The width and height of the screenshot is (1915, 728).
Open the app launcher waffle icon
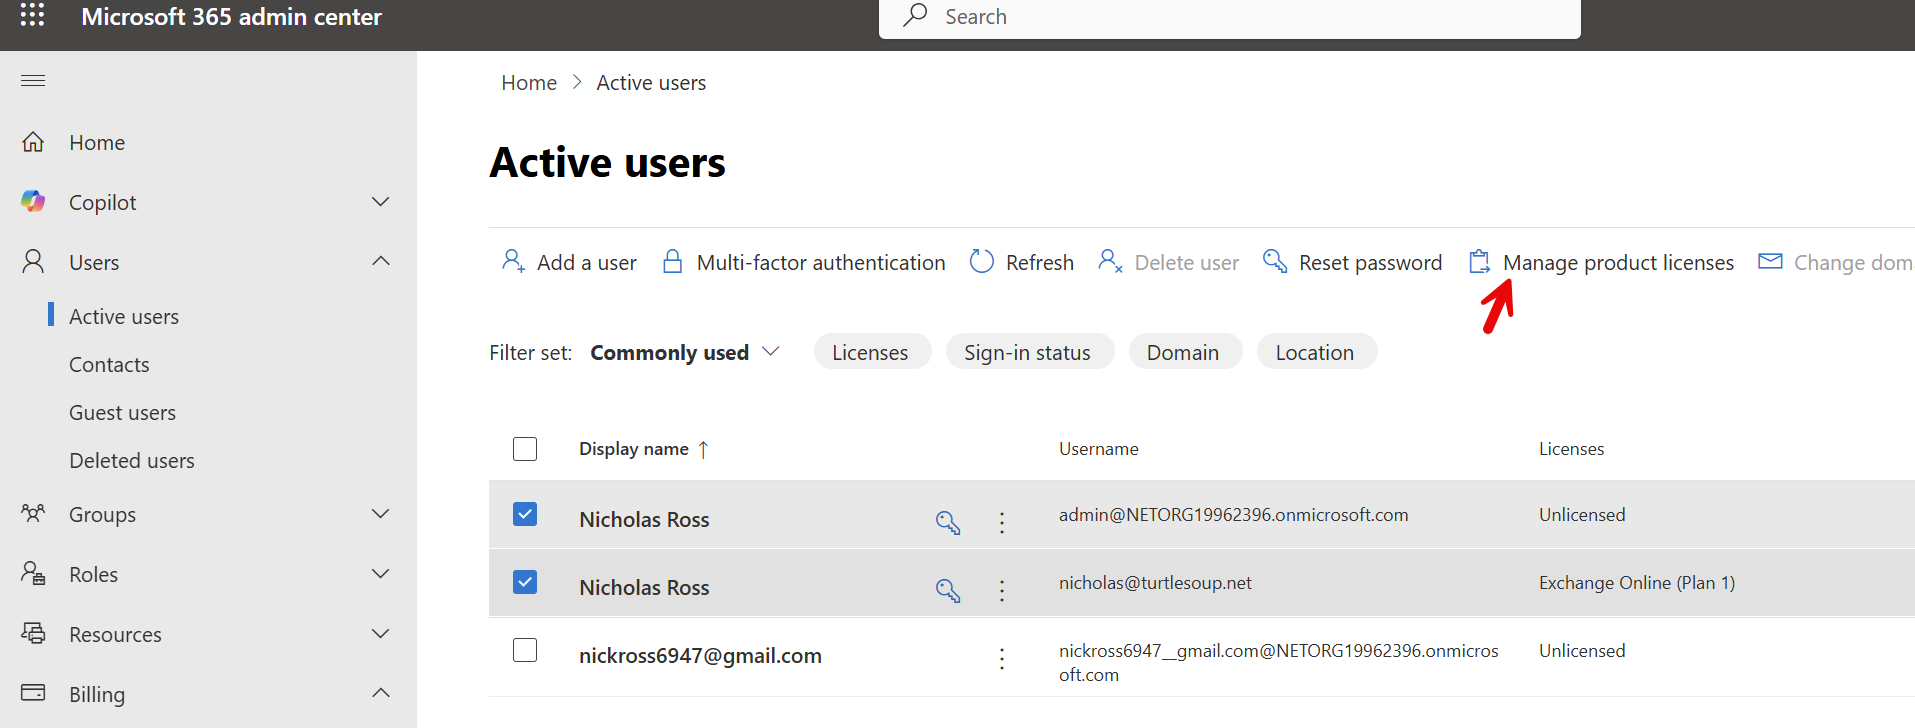coord(32,15)
